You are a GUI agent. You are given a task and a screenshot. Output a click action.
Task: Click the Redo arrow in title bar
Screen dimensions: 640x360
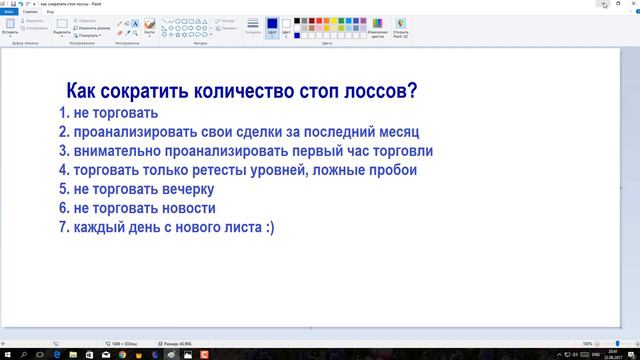(x=28, y=4)
